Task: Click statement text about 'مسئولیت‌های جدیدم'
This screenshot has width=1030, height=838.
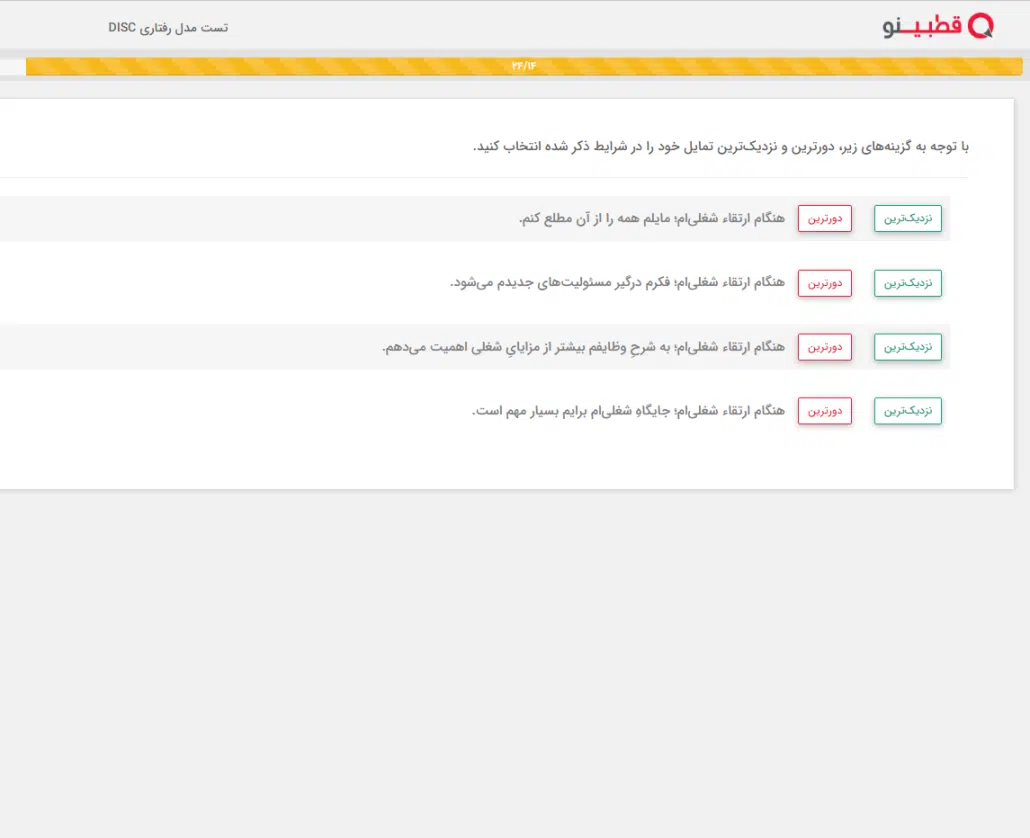Action: click(617, 283)
